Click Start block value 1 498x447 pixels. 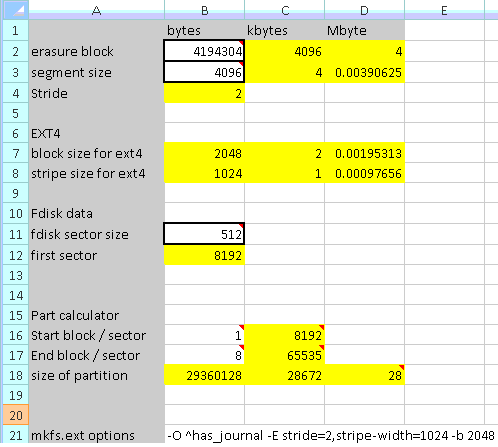(x=204, y=335)
